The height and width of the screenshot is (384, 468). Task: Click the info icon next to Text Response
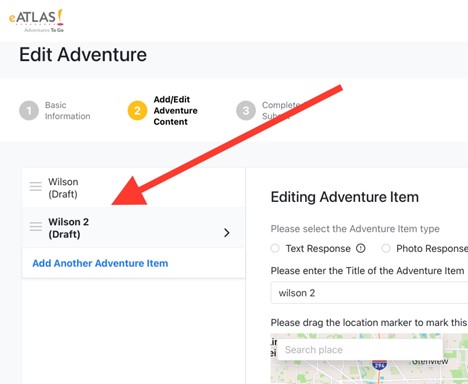click(361, 248)
